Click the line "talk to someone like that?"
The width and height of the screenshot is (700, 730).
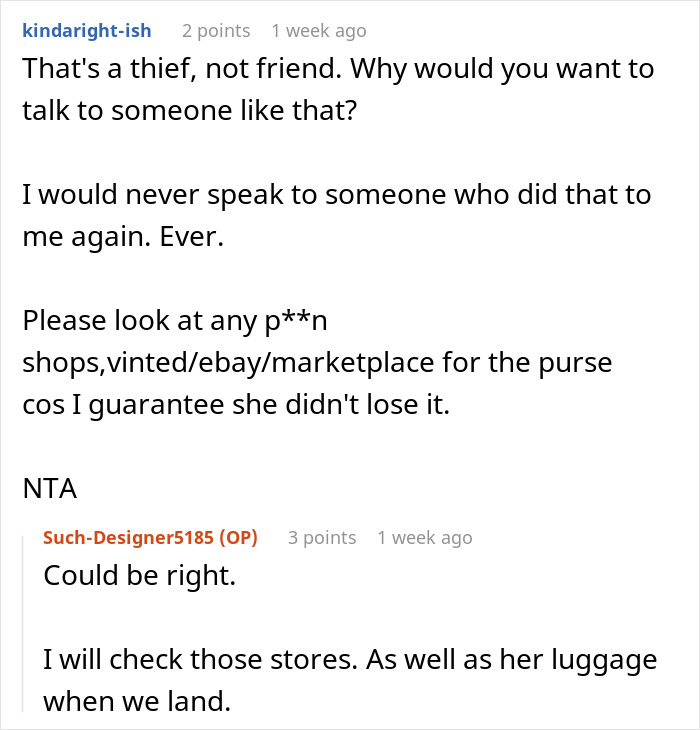click(x=190, y=111)
